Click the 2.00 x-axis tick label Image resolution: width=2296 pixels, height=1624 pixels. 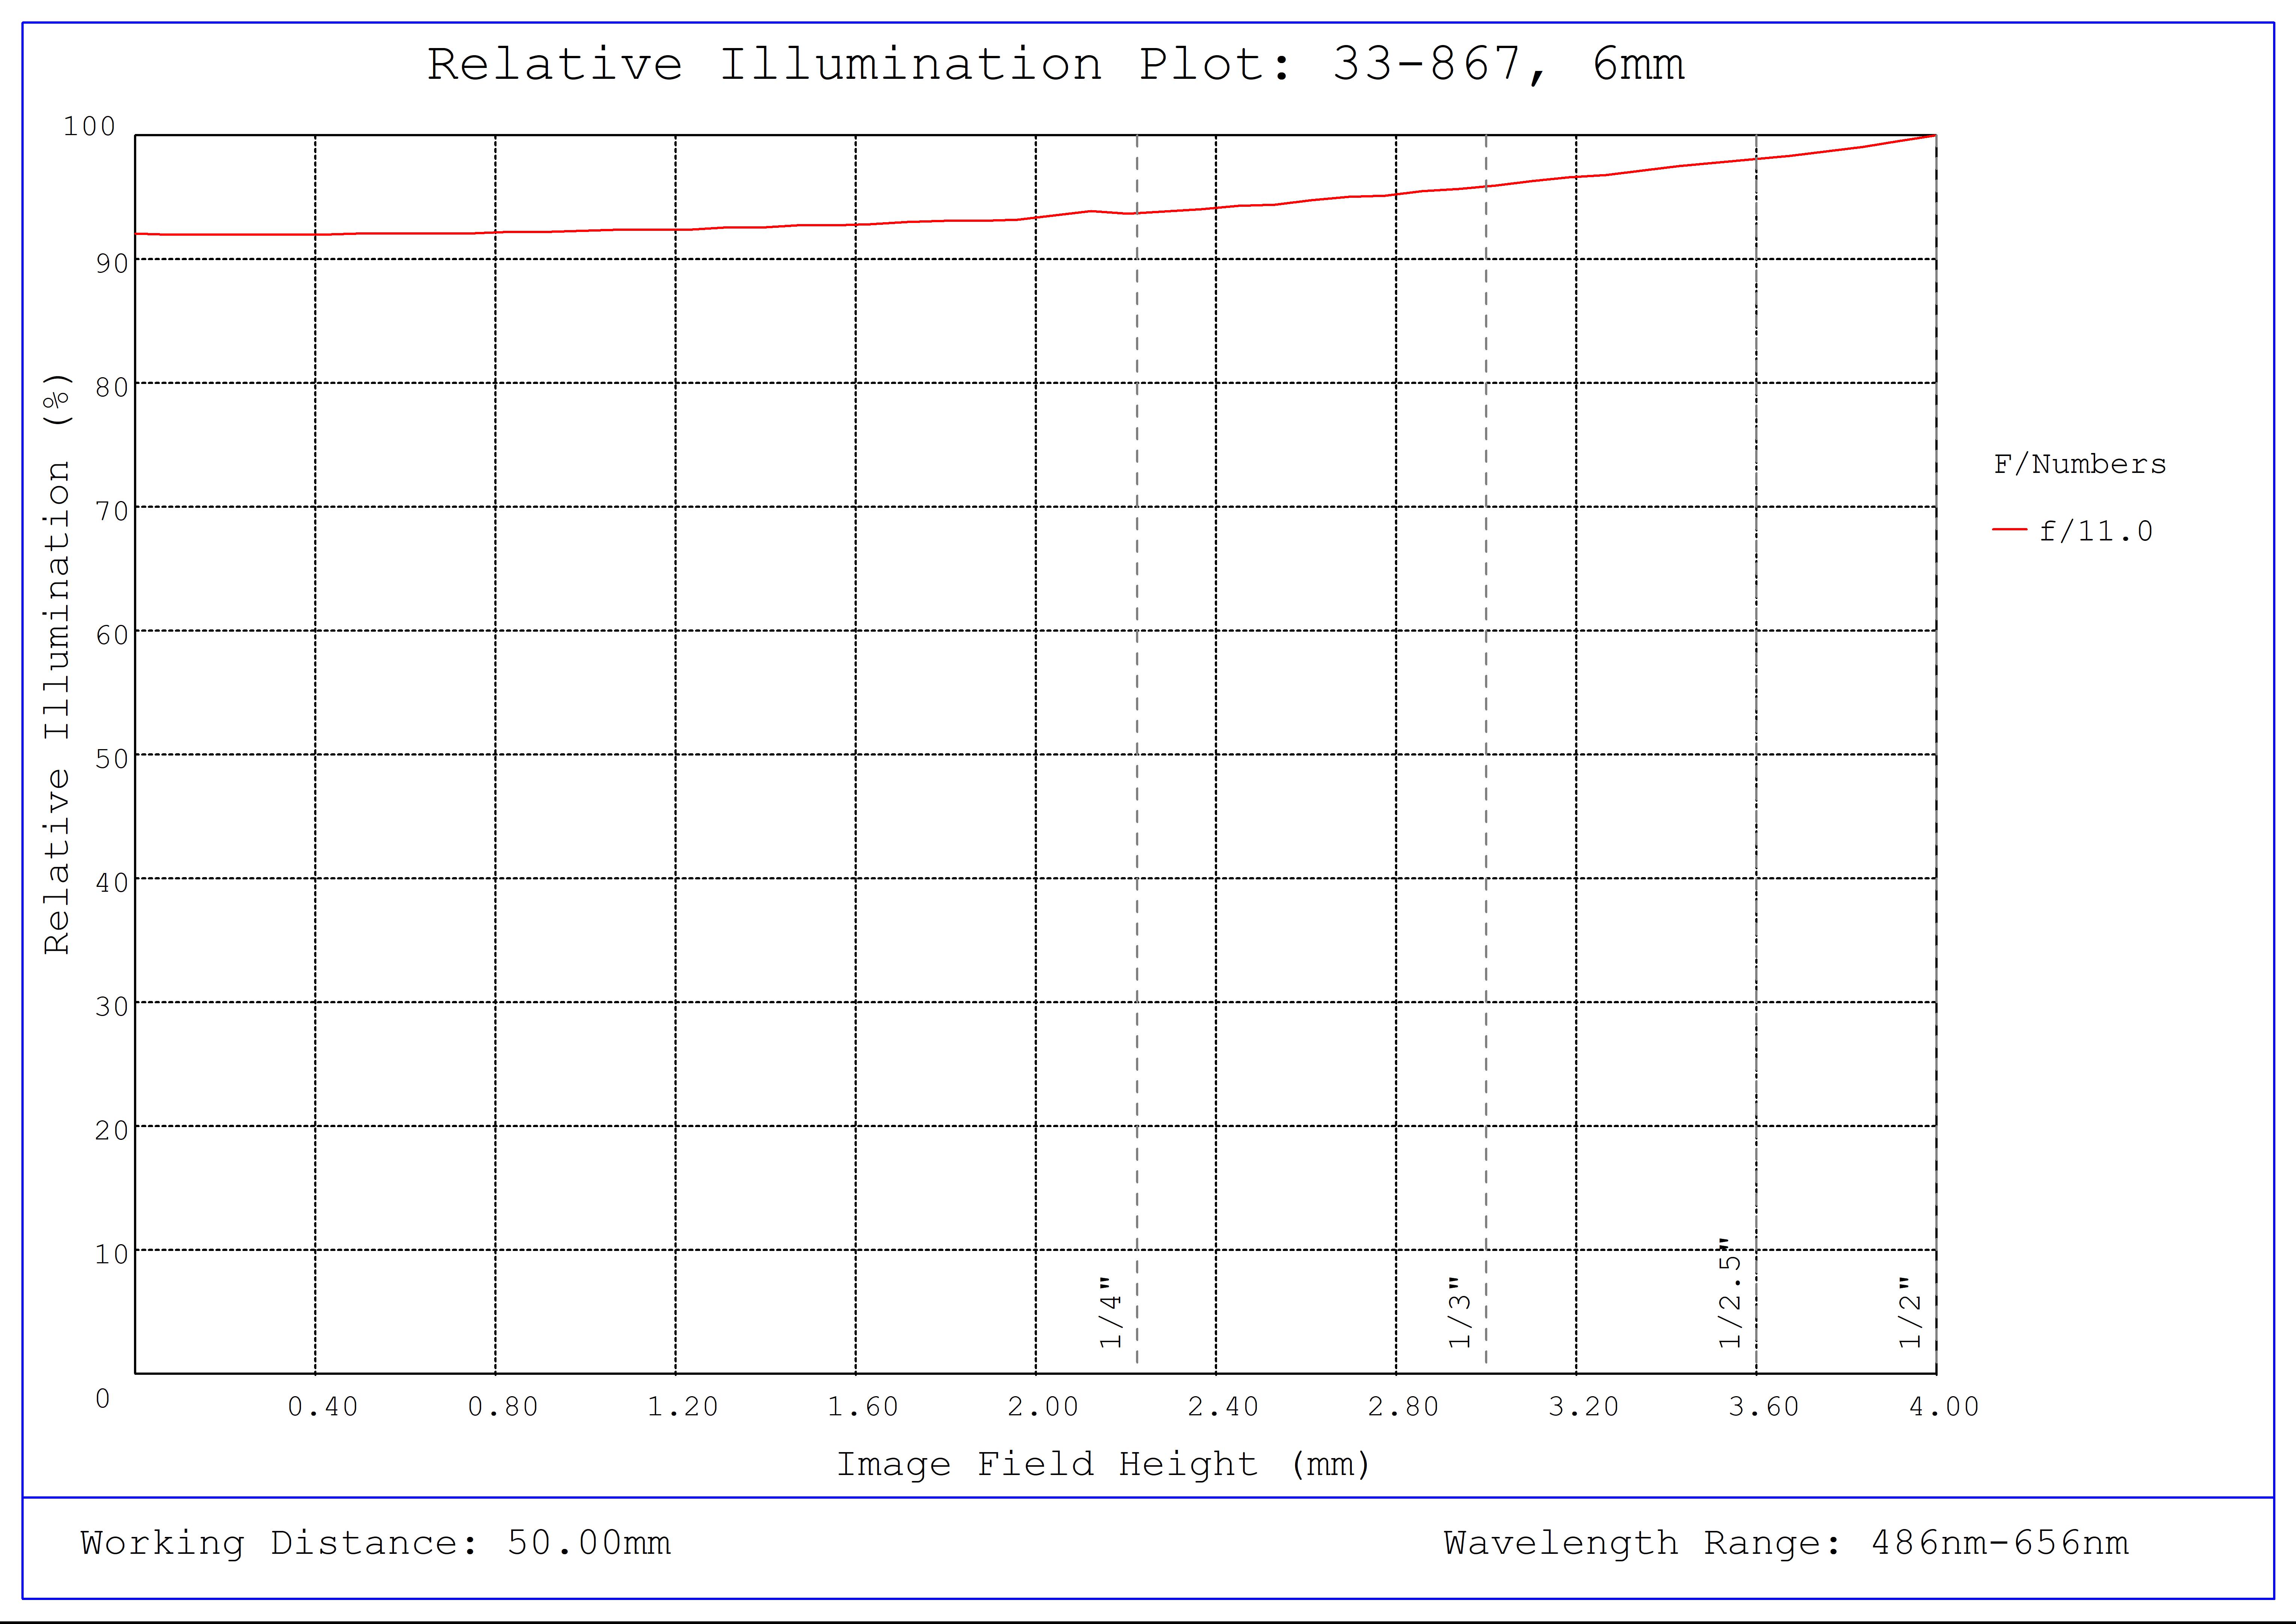click(1042, 1407)
